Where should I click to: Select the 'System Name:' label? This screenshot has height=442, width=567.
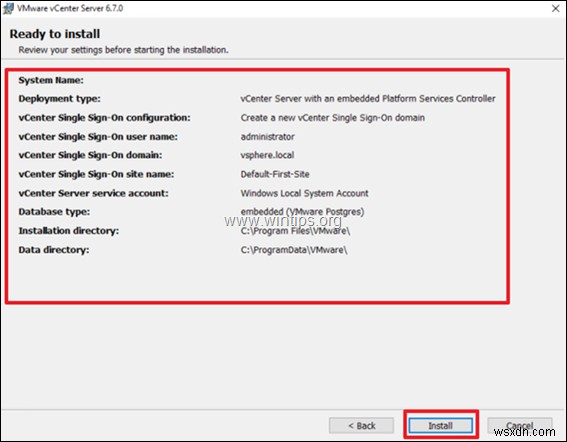click(51, 80)
